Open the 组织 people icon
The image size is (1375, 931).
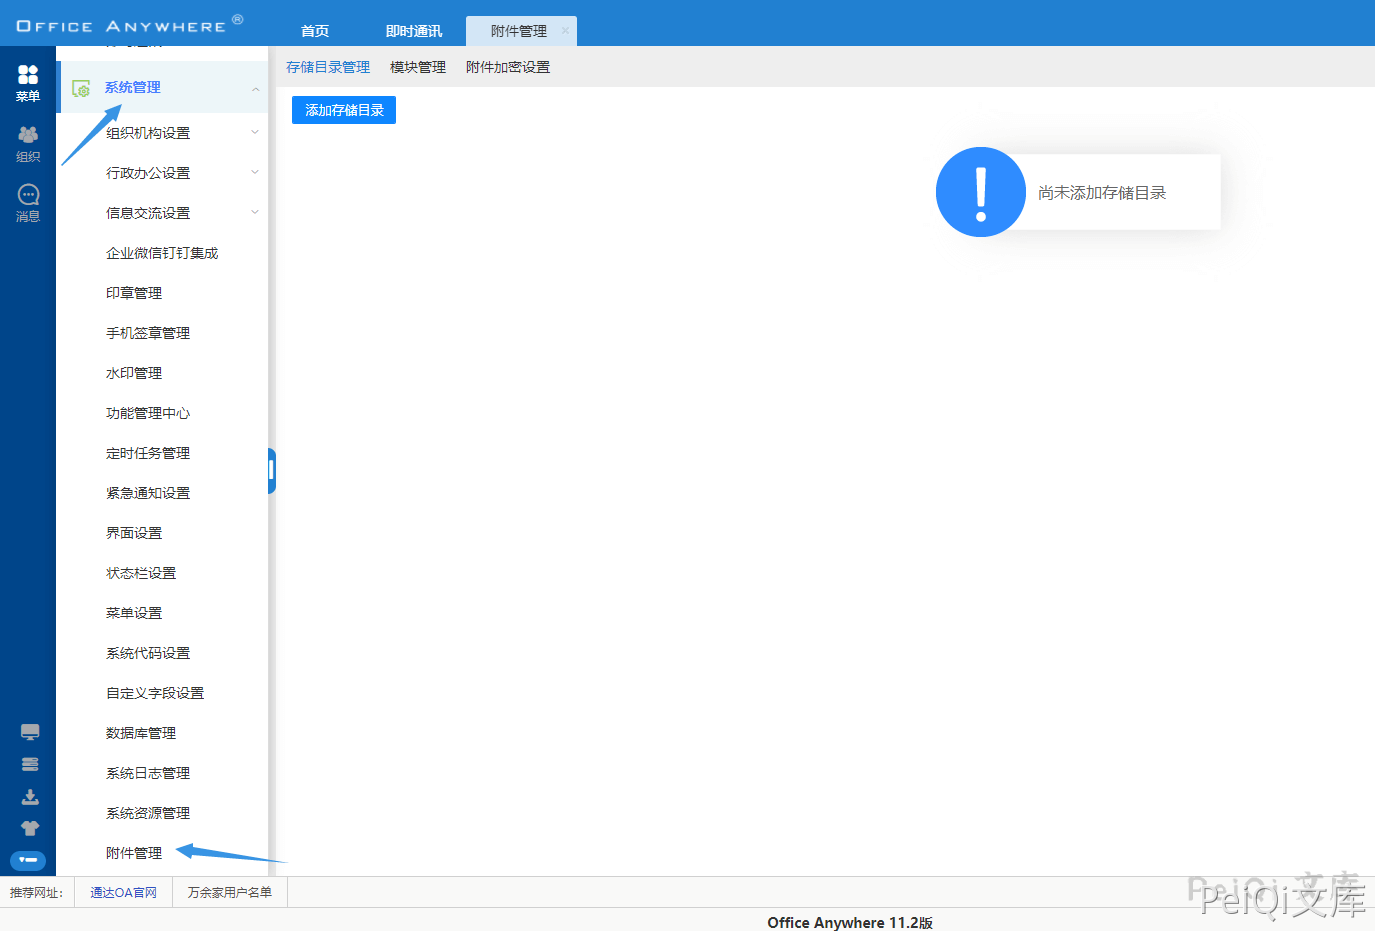(x=28, y=143)
